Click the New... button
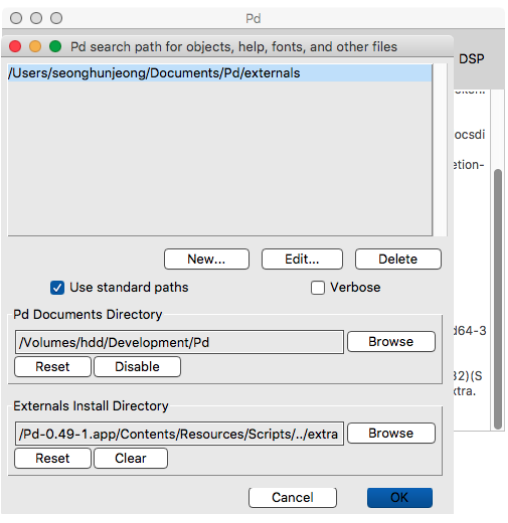The image size is (508, 523). click(206, 259)
